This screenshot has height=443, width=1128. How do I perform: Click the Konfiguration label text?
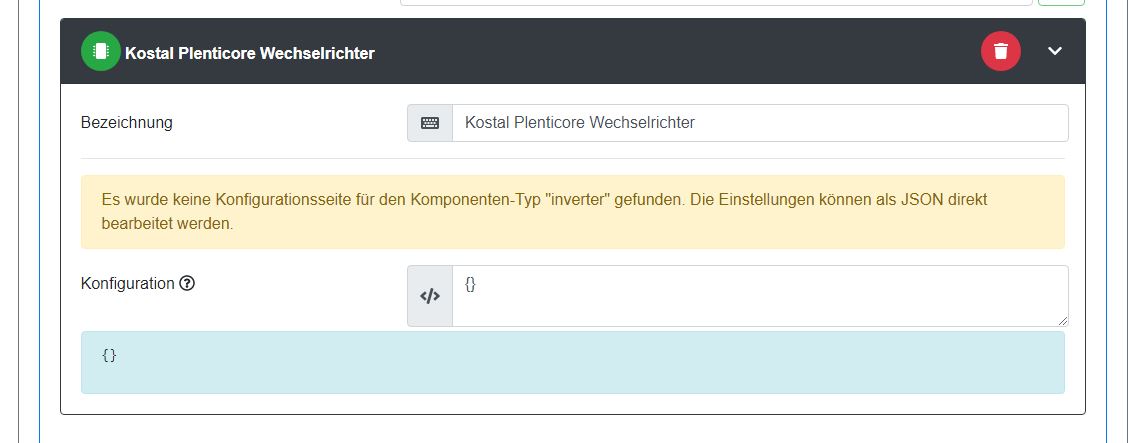click(127, 283)
